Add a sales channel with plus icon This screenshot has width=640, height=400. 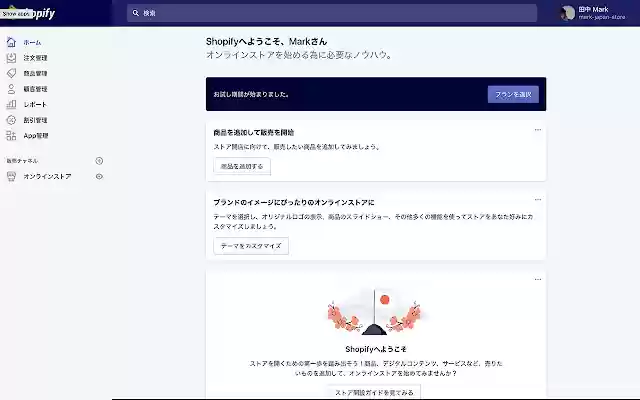[99, 161]
